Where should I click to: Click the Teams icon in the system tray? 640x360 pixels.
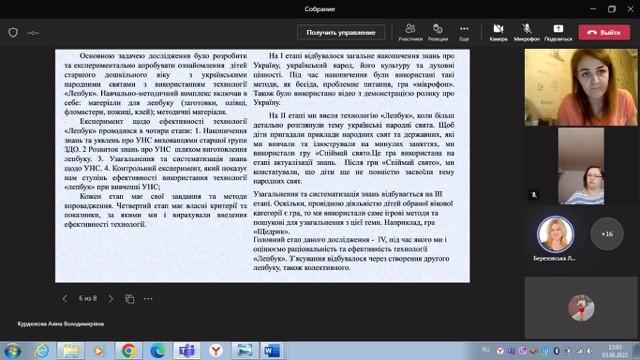coord(511,351)
